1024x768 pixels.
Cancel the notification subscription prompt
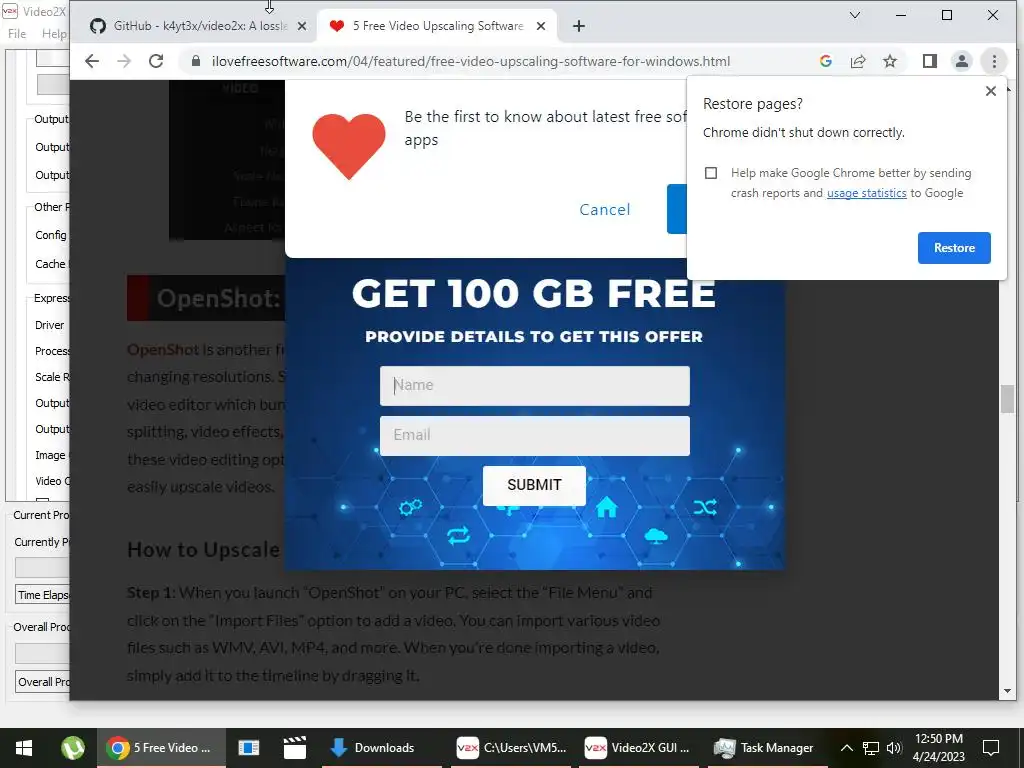pos(605,210)
